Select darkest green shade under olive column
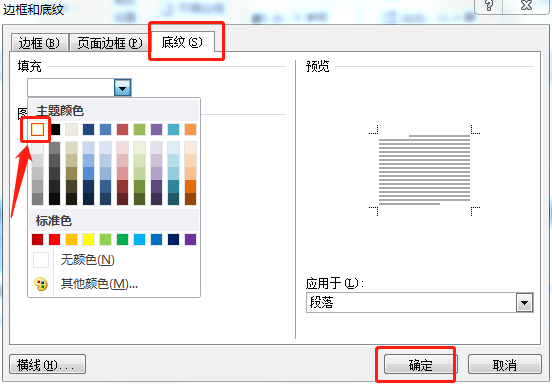This screenshot has width=552, height=384. pos(139,199)
